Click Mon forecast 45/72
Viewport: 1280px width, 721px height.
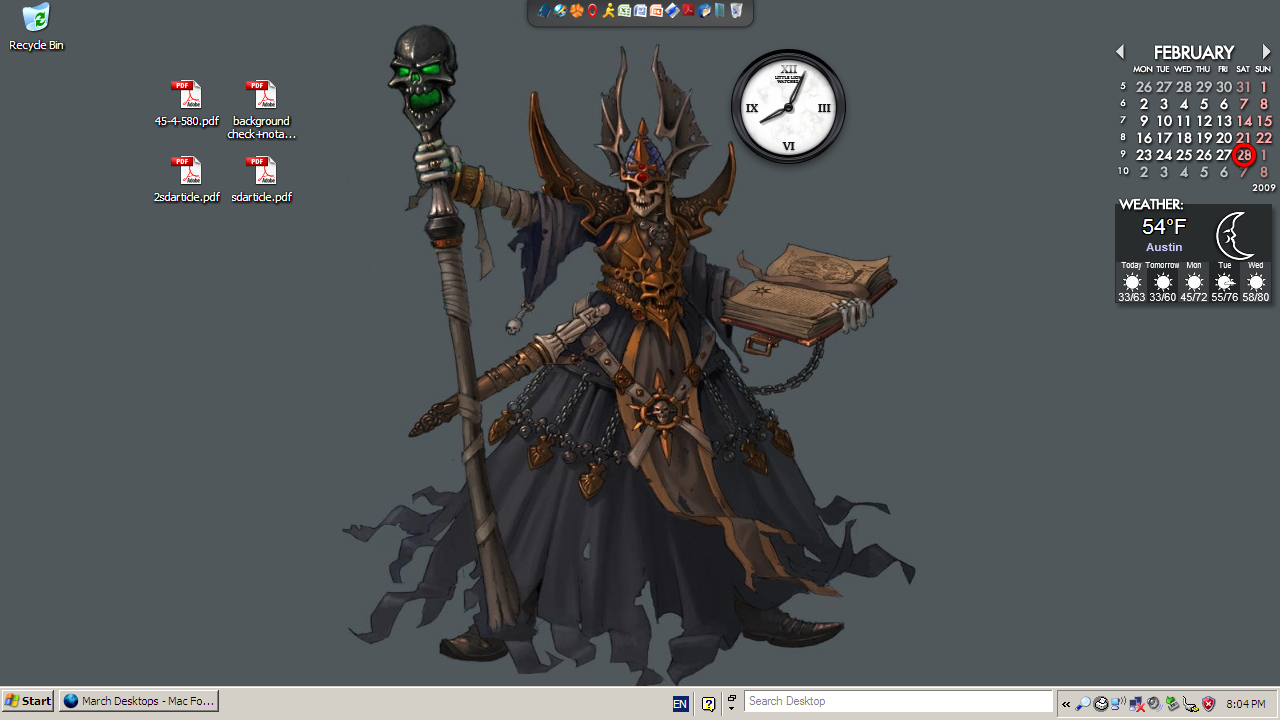1194,282
